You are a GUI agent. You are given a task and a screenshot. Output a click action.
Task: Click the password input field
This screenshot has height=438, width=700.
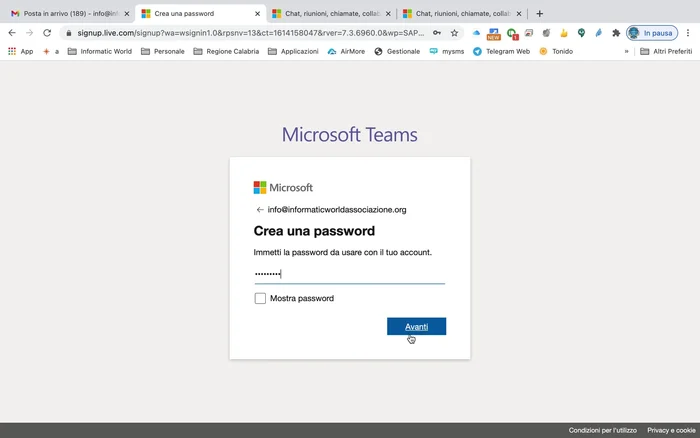click(x=350, y=274)
